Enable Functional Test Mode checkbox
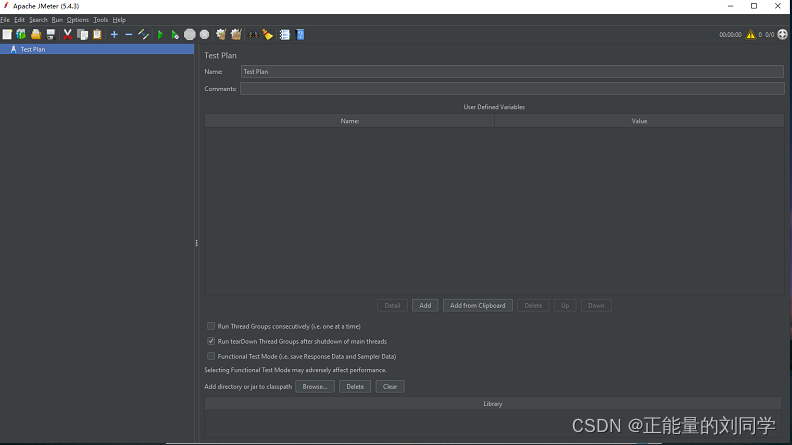This screenshot has width=792, height=445. [211, 356]
